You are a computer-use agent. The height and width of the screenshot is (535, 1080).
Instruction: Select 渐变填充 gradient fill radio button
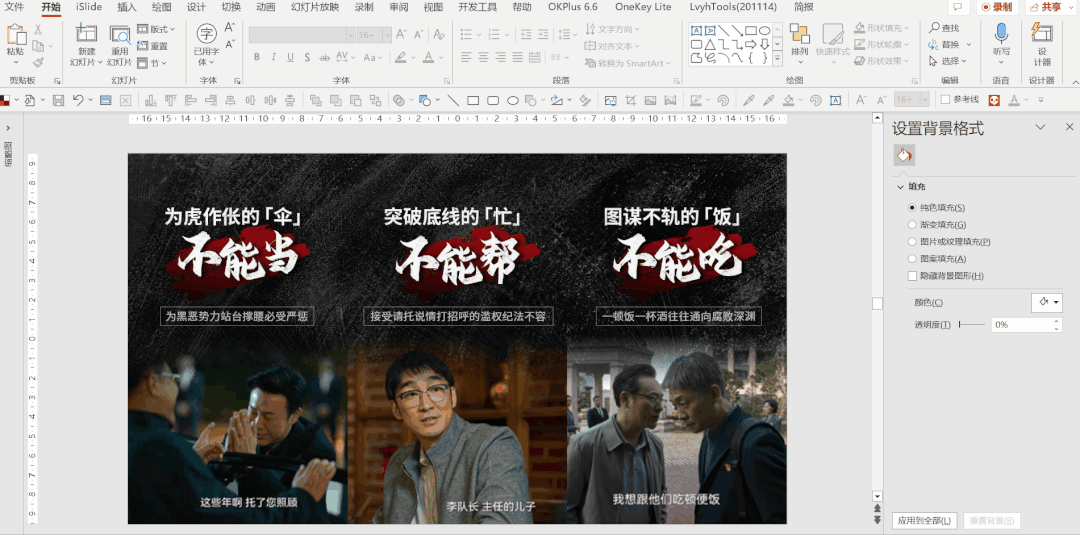[x=913, y=224]
